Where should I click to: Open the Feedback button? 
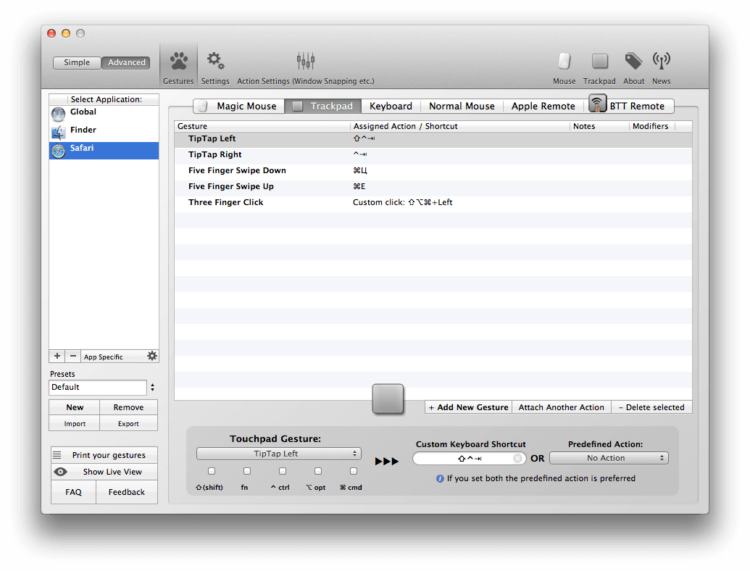tap(127, 492)
